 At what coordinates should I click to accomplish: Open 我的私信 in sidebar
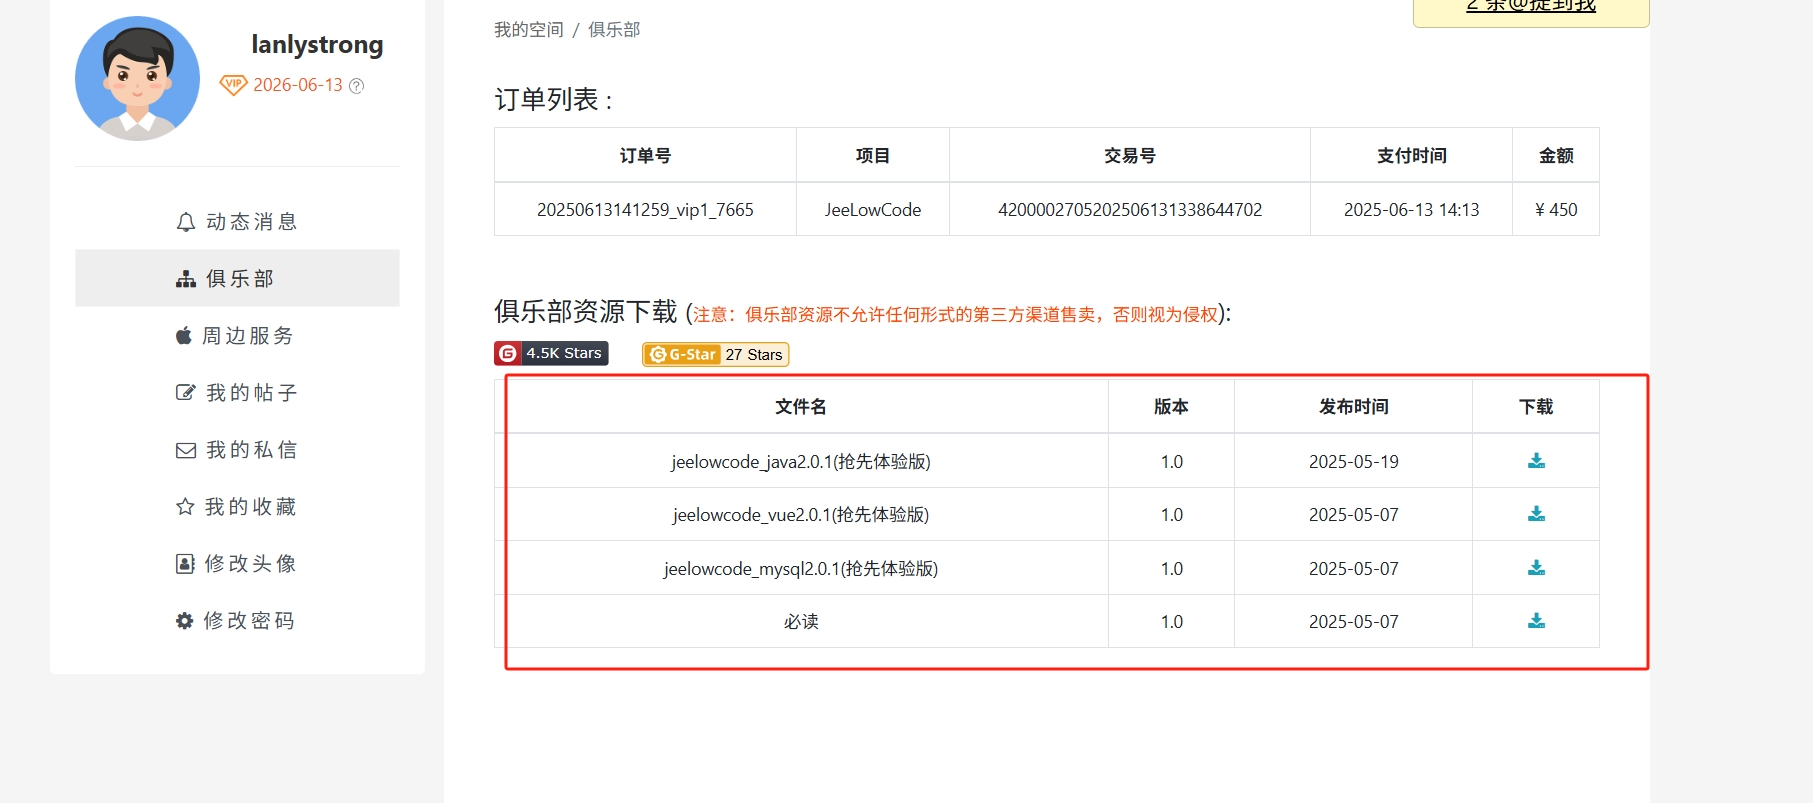tap(237, 450)
